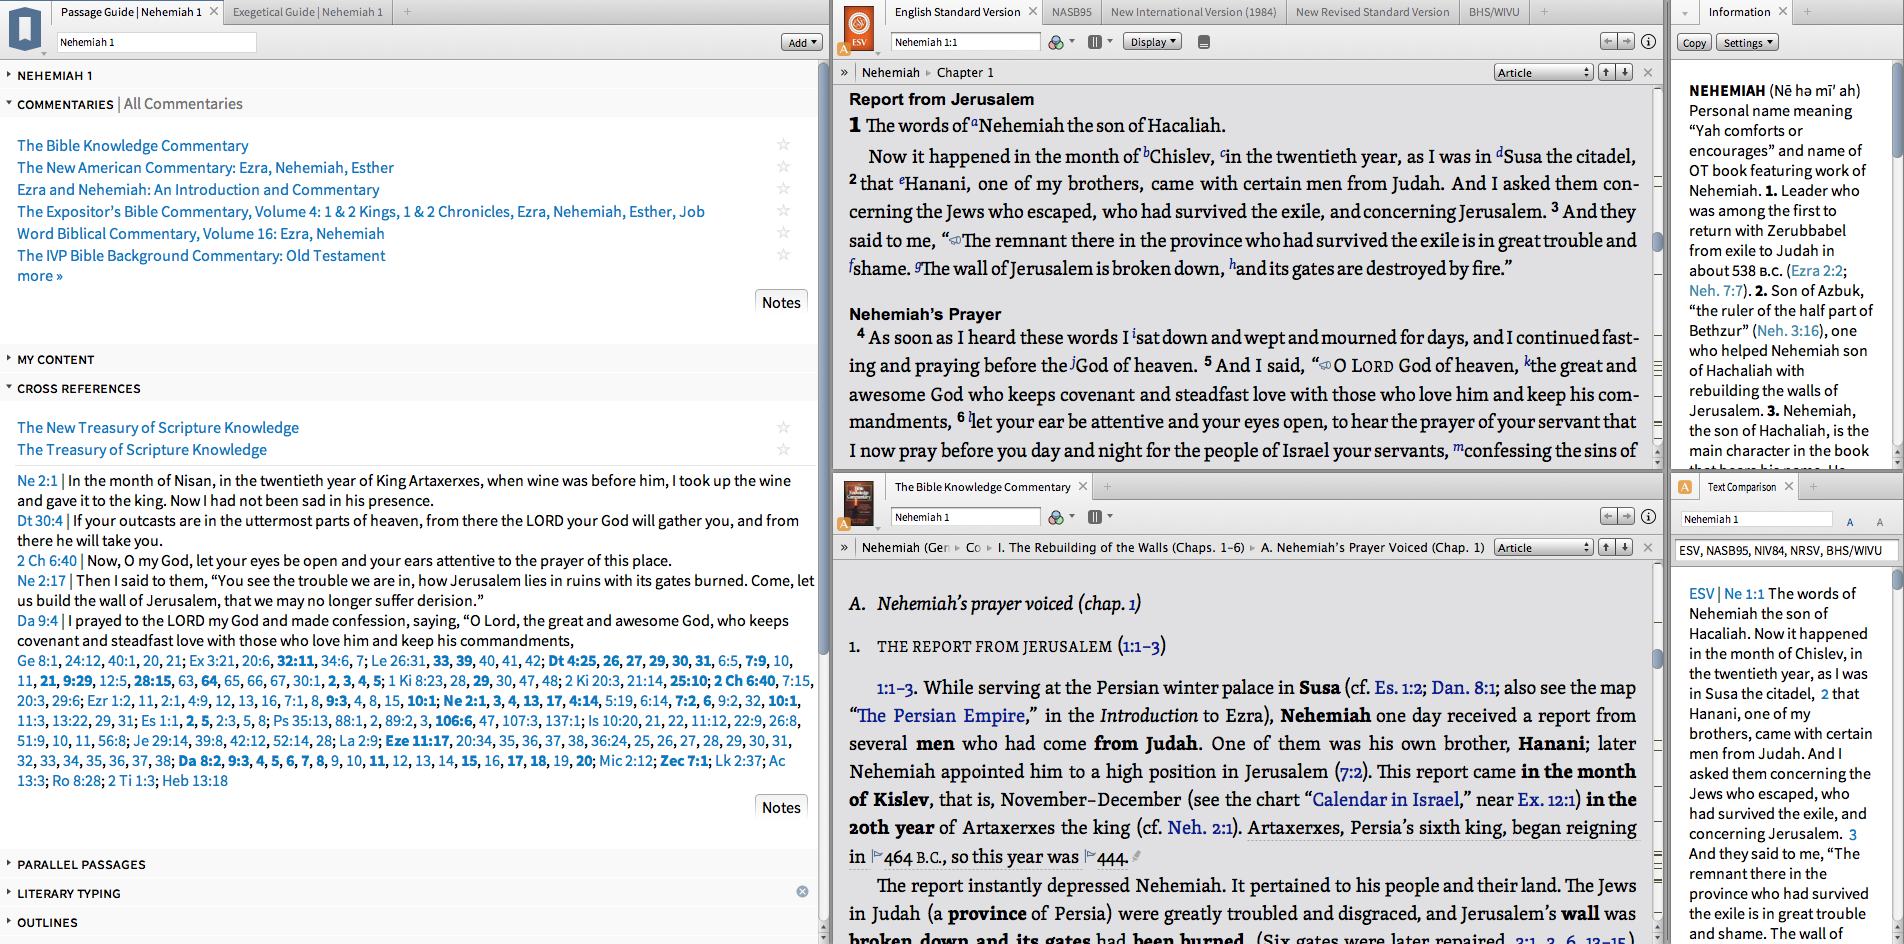Image resolution: width=1904 pixels, height=944 pixels.
Task: Collapse the COMMENTARIES section
Action: pos(9,103)
